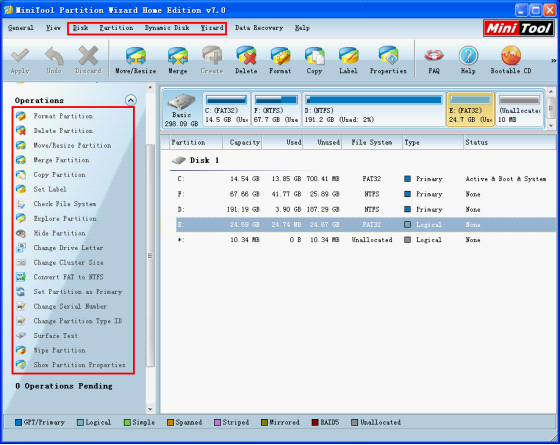The height and width of the screenshot is (445, 560).
Task: Click the Create toolbar icon
Action: point(212,60)
